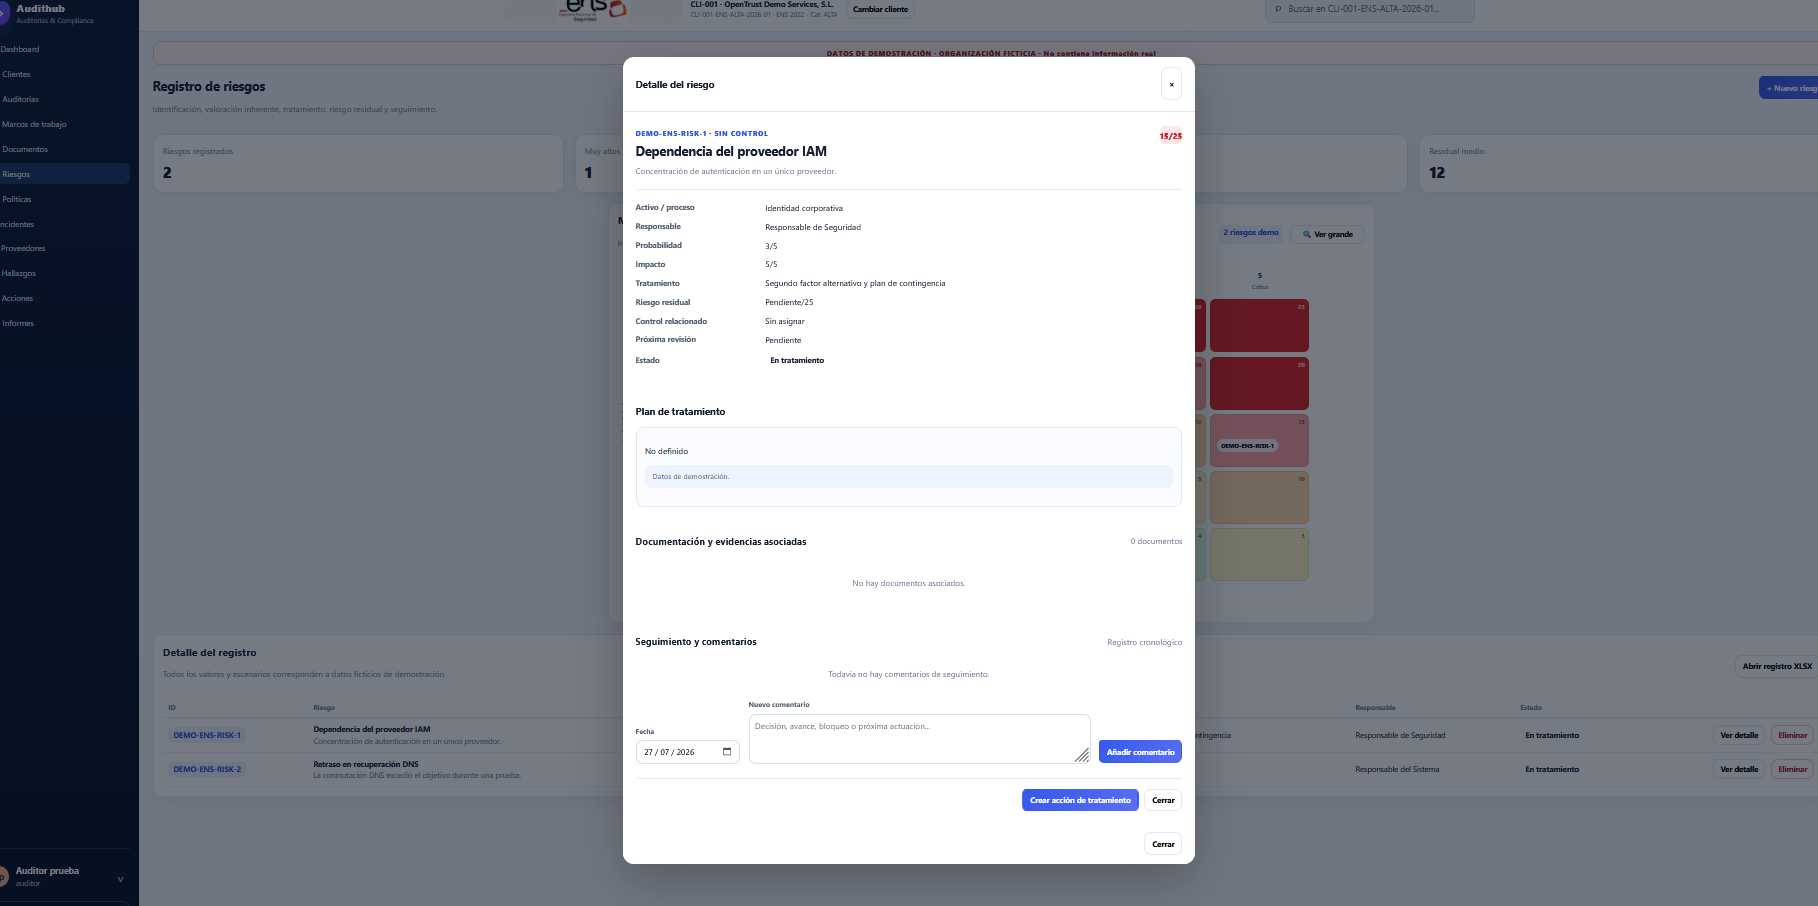Click the En tratamiento badge in the dialog
The height and width of the screenshot is (906, 1818).
[x=797, y=360]
